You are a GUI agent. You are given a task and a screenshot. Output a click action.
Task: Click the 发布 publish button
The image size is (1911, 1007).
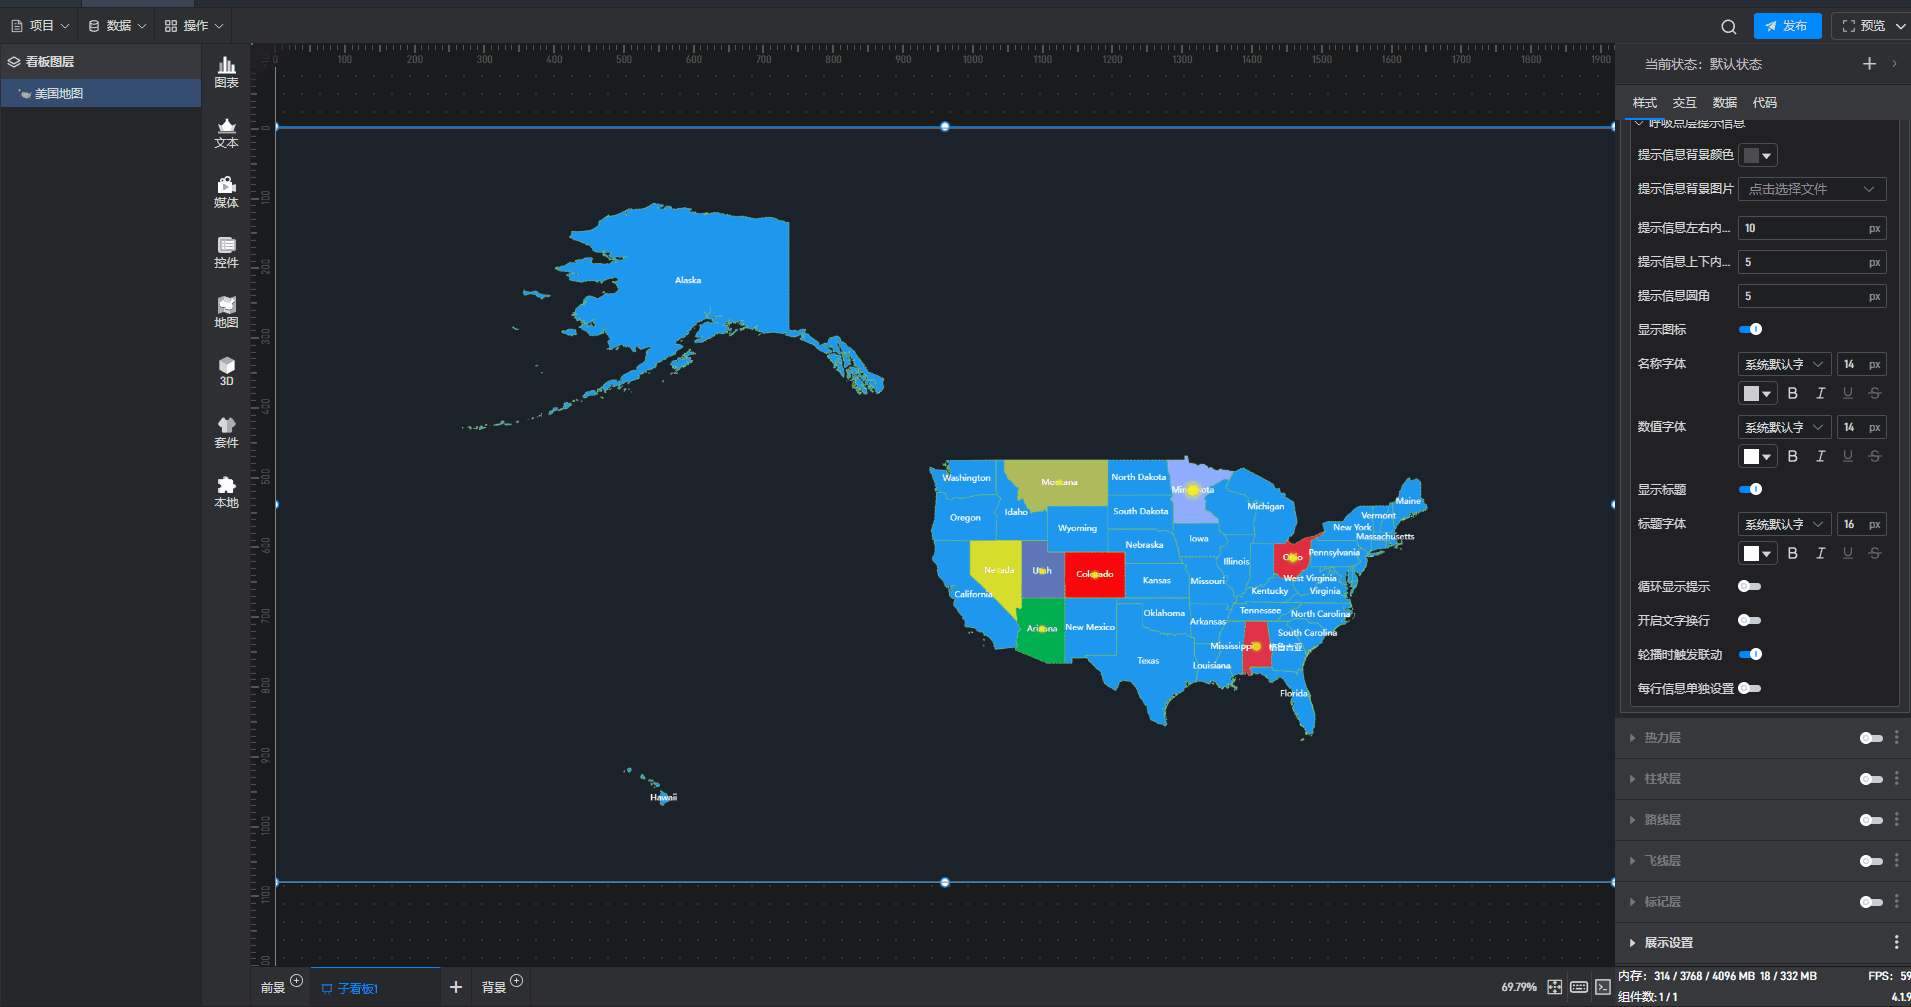coord(1786,26)
